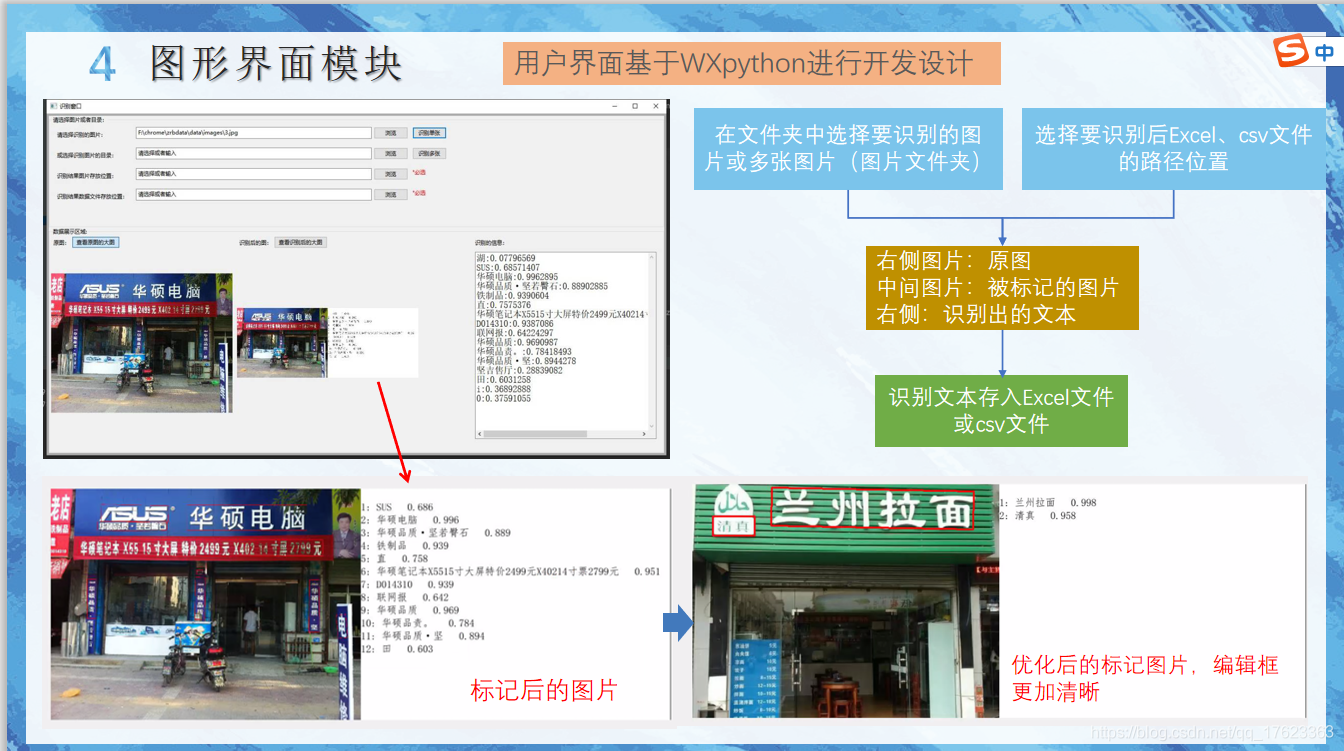The image size is (1344, 751).
Task: Click the Sogou input method S icon
Action: 1292,52
